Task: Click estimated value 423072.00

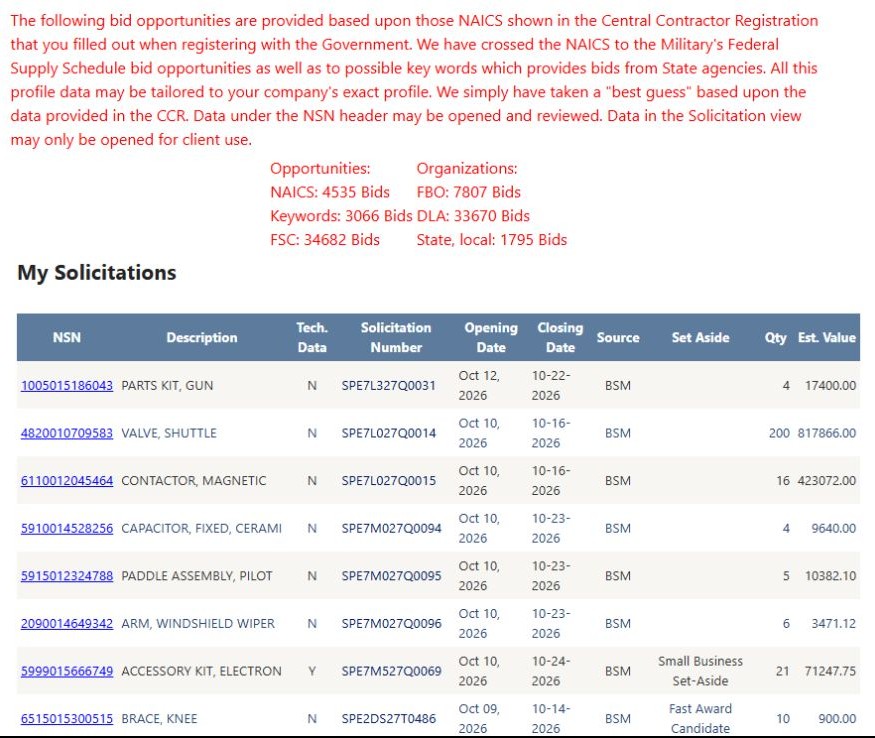Action: click(826, 481)
